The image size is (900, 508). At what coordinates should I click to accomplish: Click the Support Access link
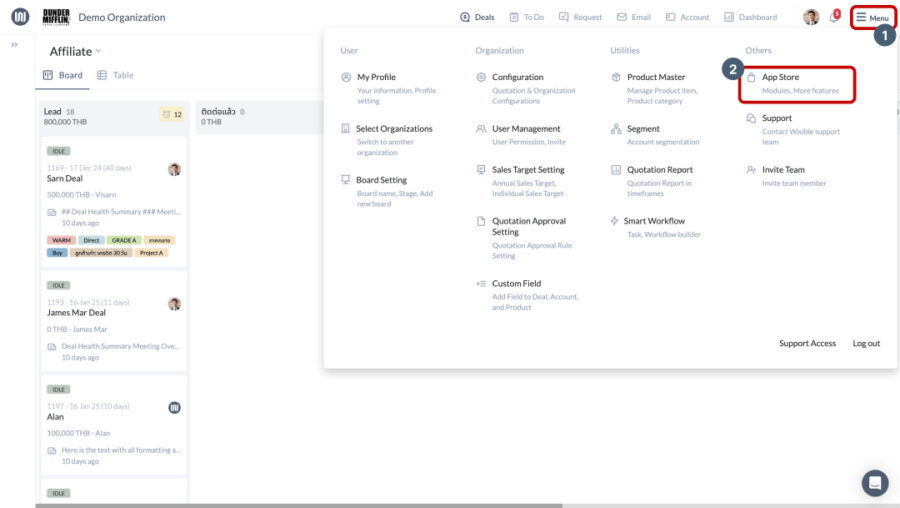[x=807, y=343]
